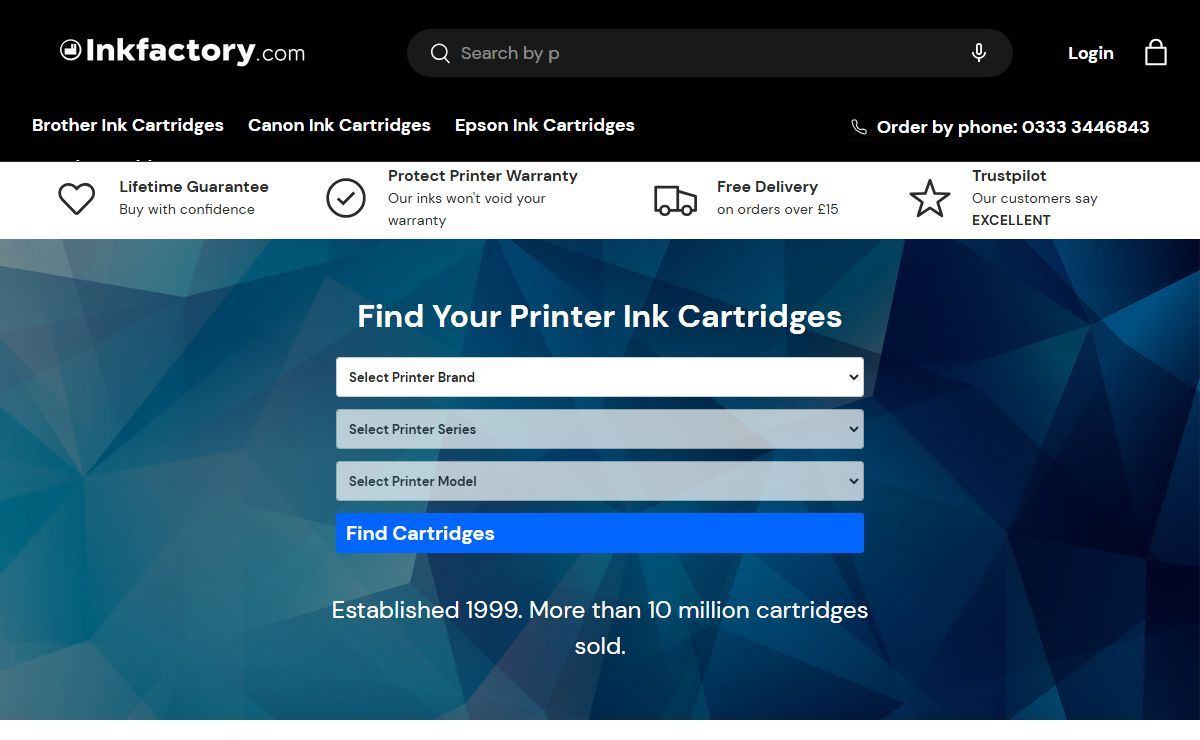1200x740 pixels.
Task: Click the checkmark warranty icon
Action: [x=346, y=198]
